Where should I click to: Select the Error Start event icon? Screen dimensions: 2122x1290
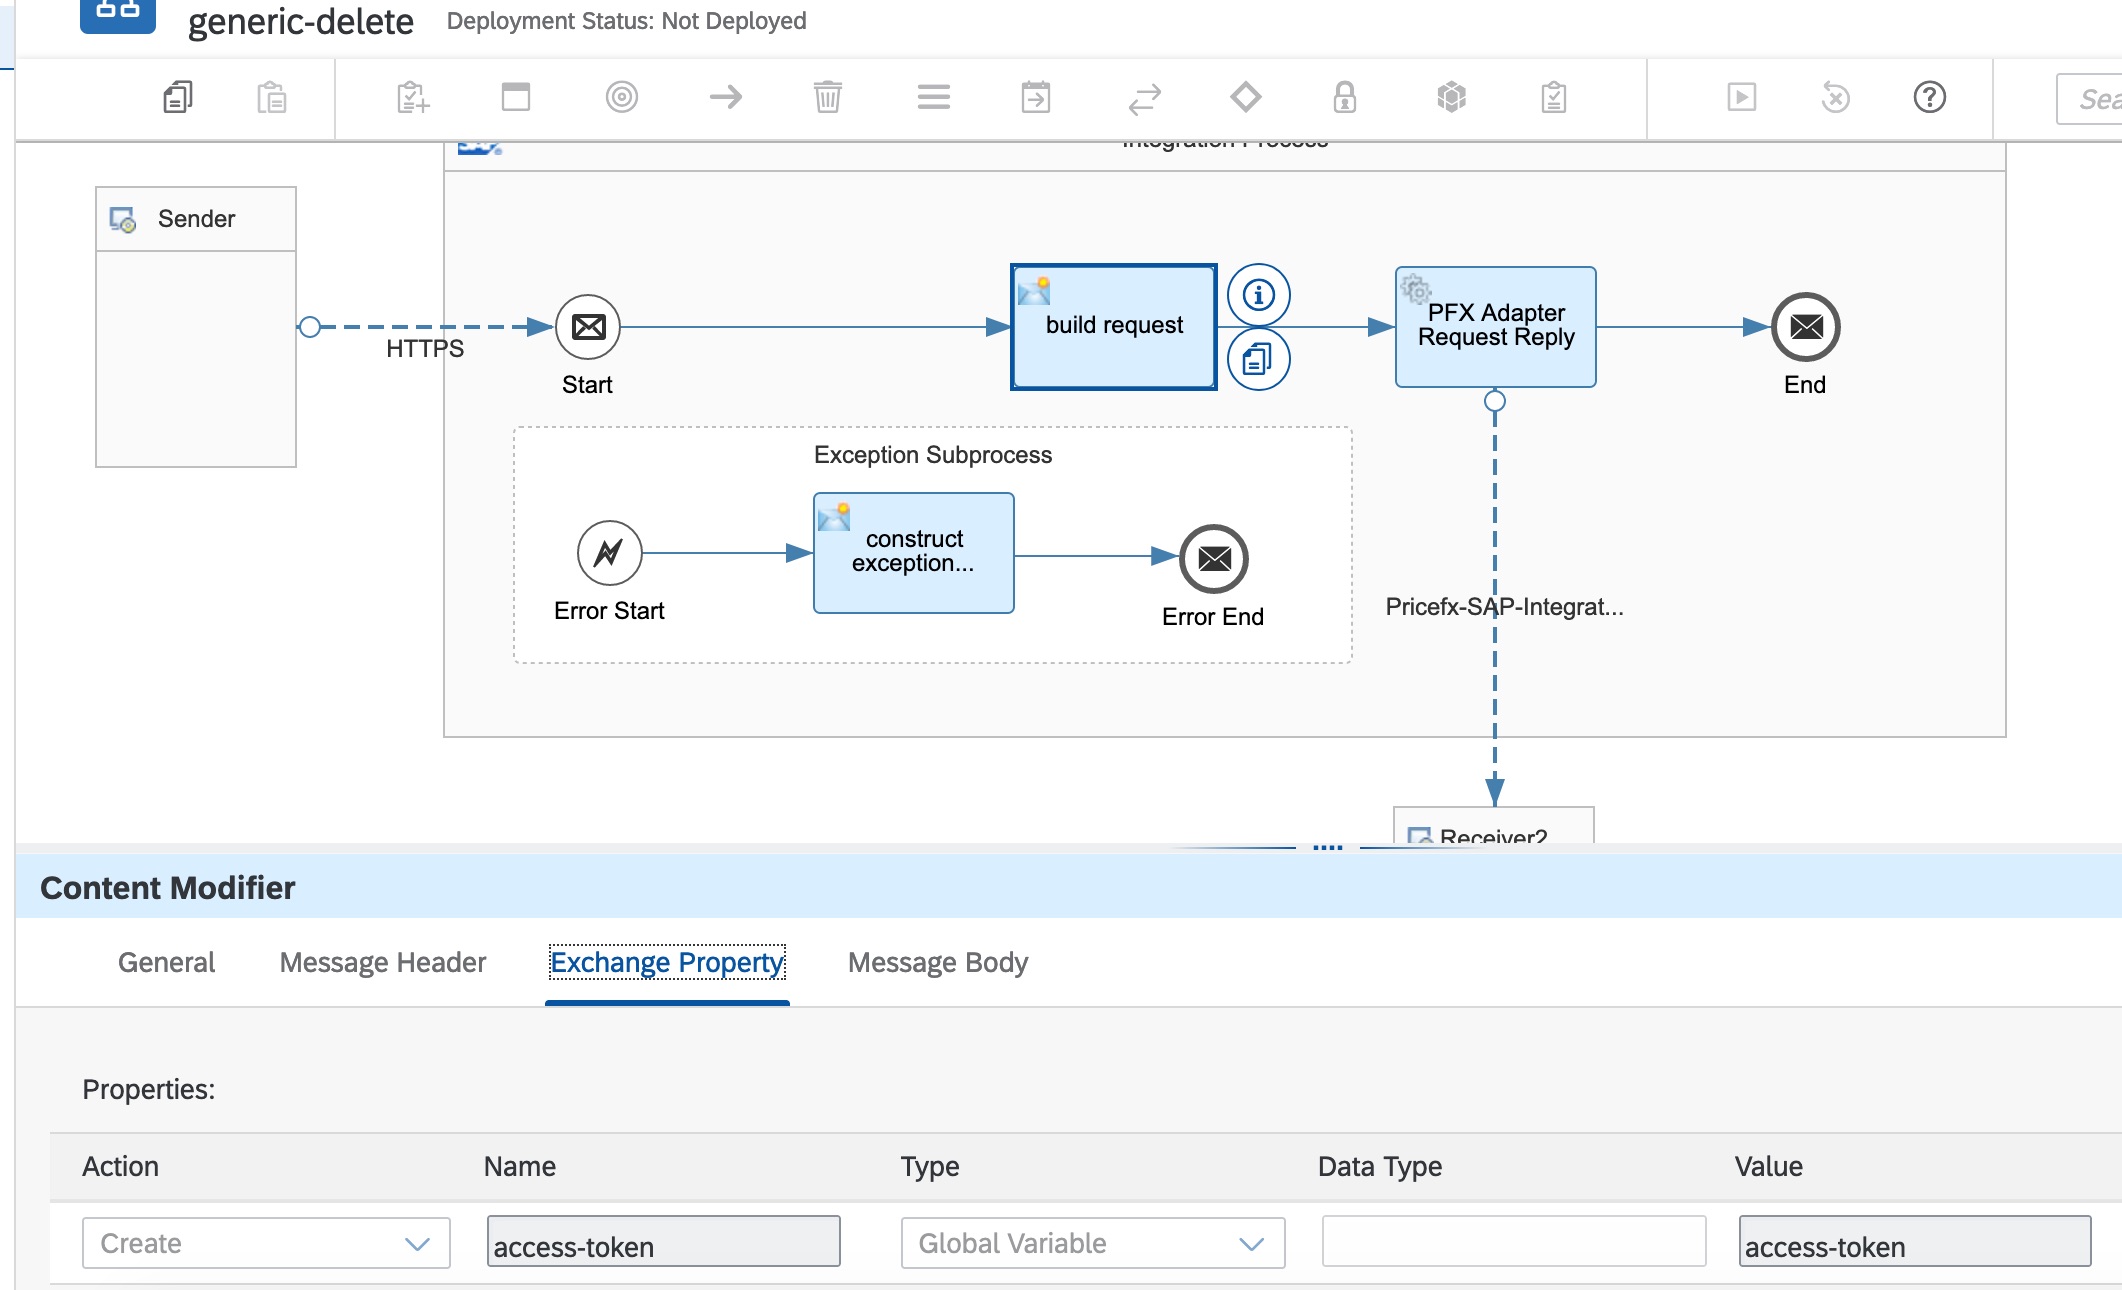(609, 552)
